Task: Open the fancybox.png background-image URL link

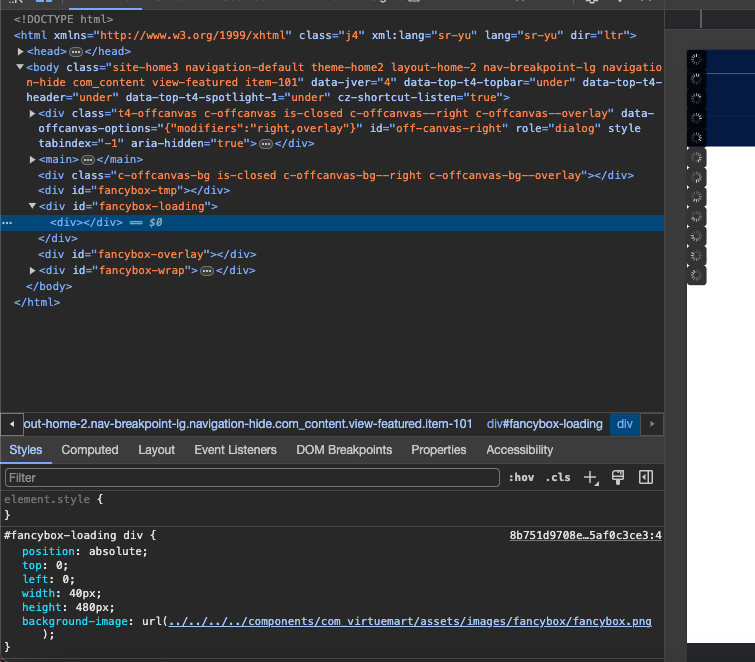Action: [410, 621]
